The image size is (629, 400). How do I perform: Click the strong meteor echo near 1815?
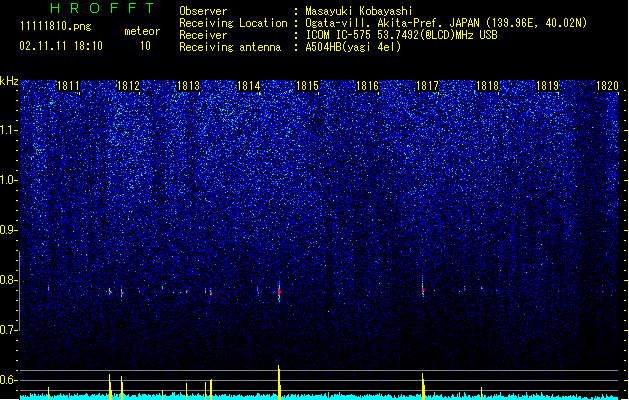pos(279,292)
